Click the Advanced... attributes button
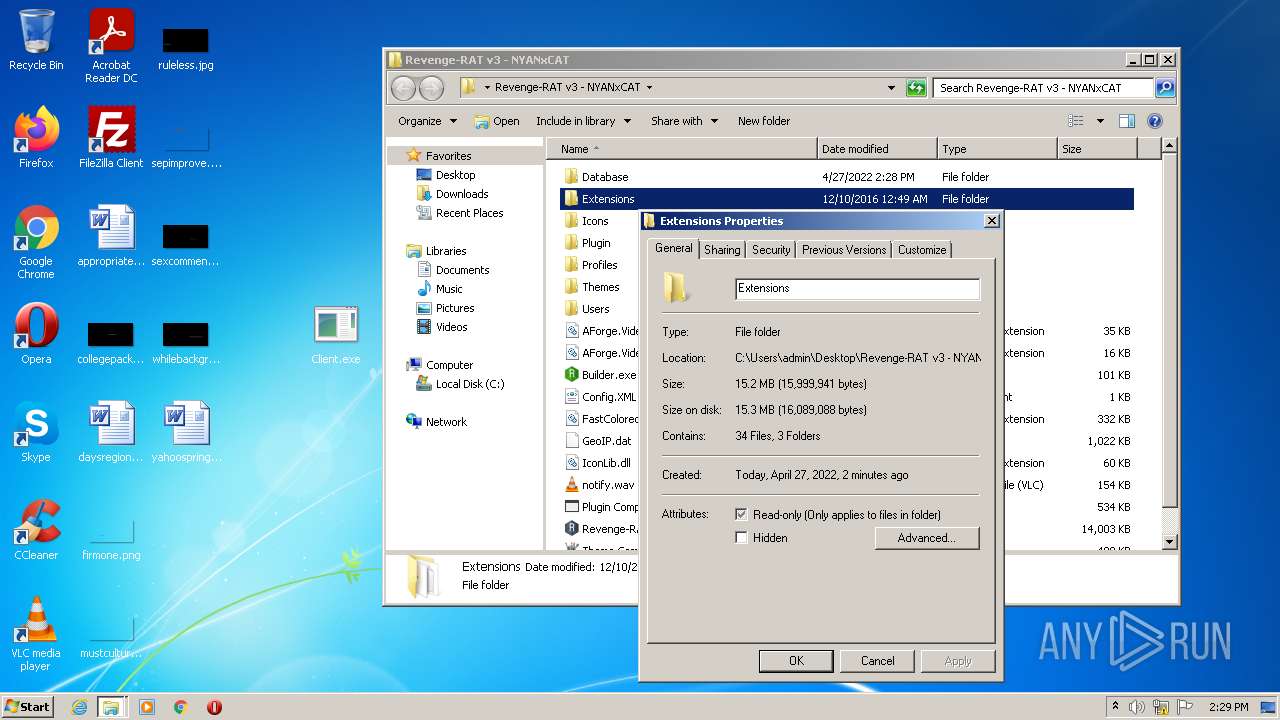1280x720 pixels. click(926, 538)
